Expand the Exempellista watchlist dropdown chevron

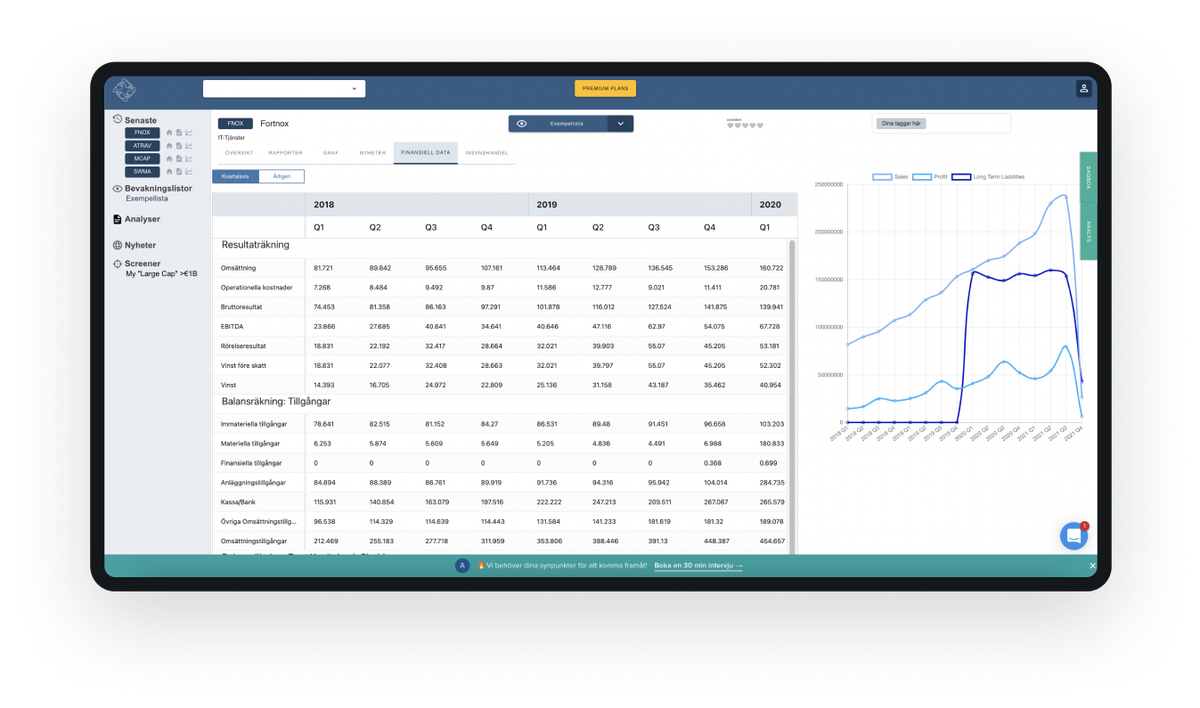(620, 124)
